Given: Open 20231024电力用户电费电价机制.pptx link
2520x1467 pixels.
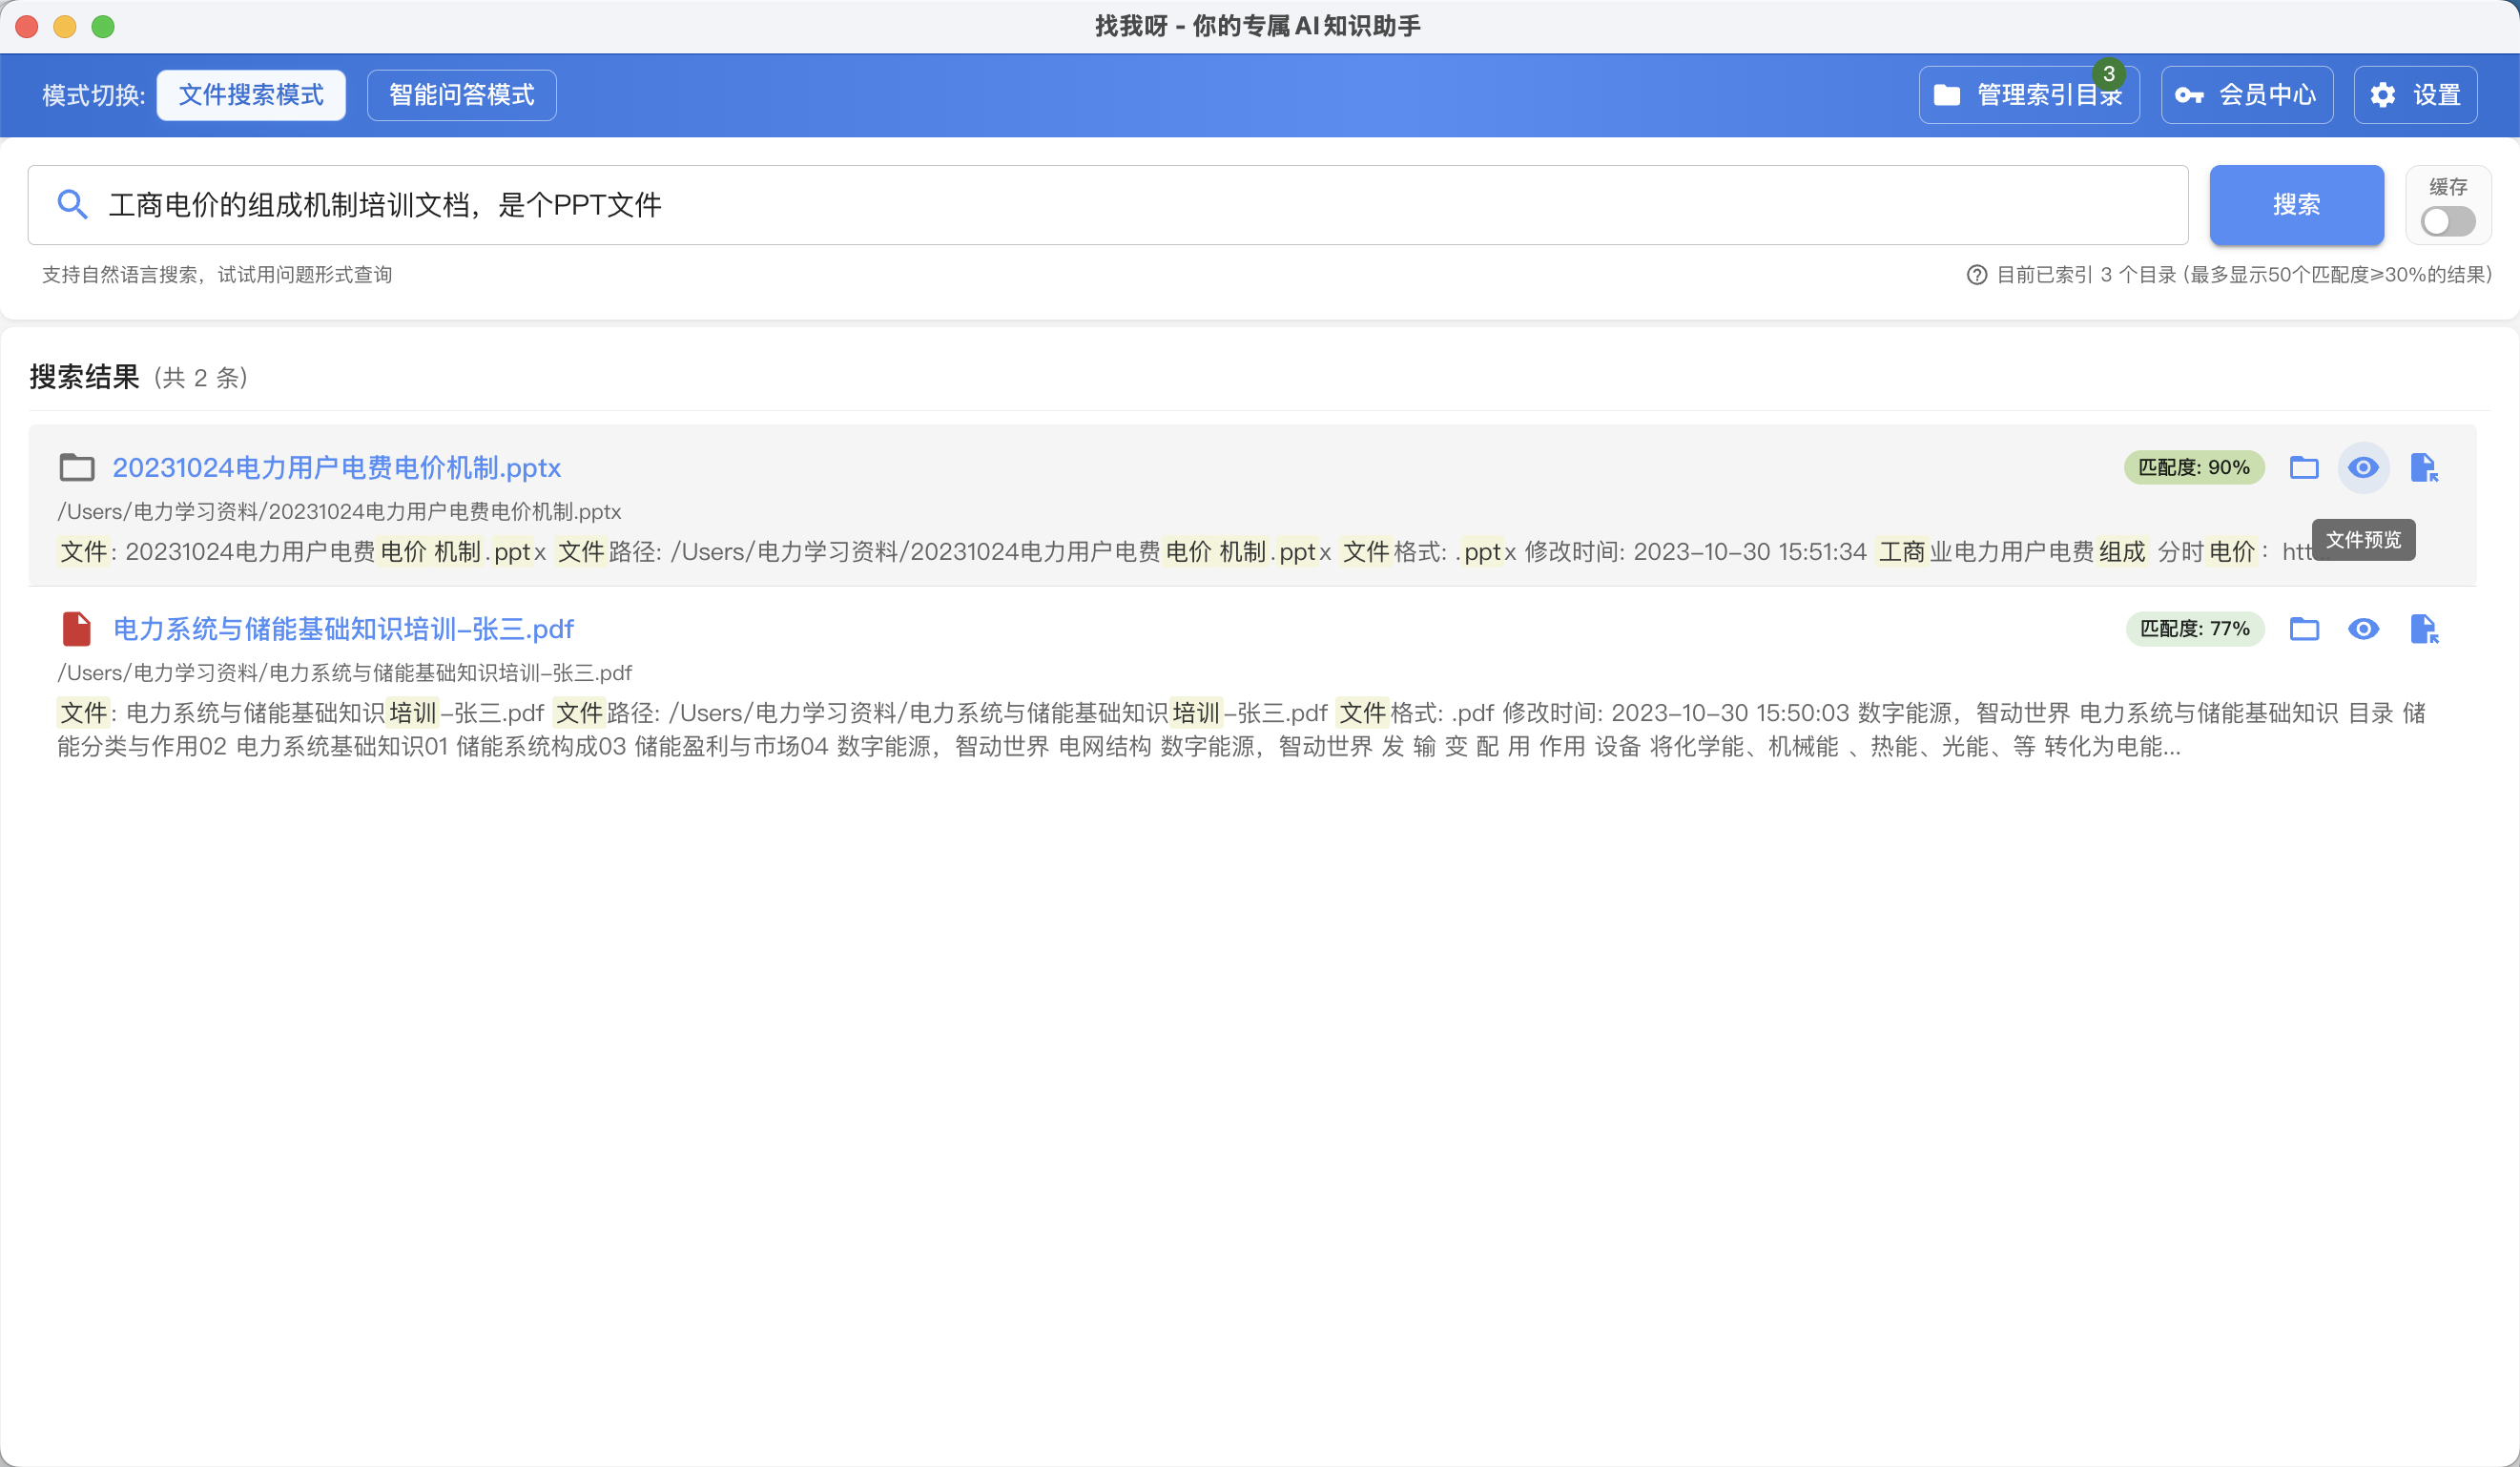Looking at the screenshot, I should 336,467.
